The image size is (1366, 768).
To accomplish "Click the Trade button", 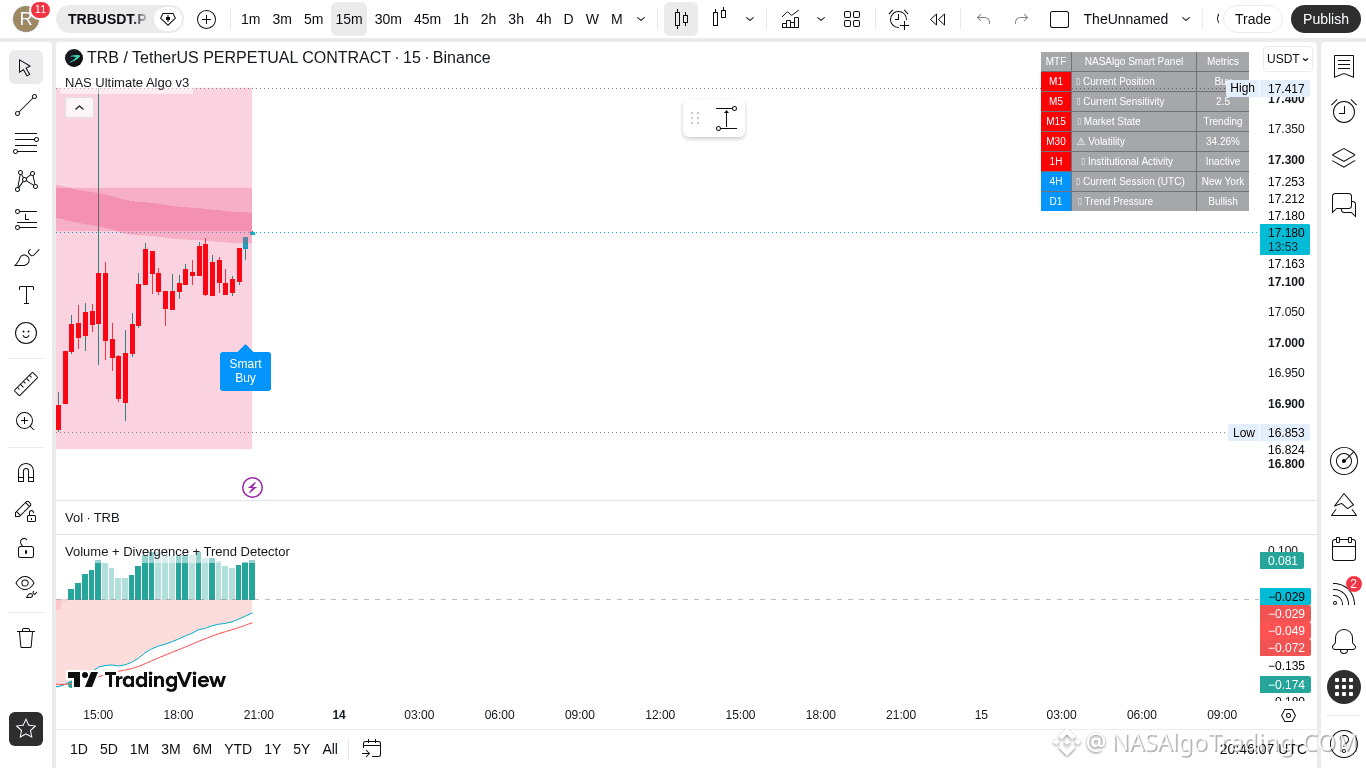I will pyautogui.click(x=1252, y=19).
